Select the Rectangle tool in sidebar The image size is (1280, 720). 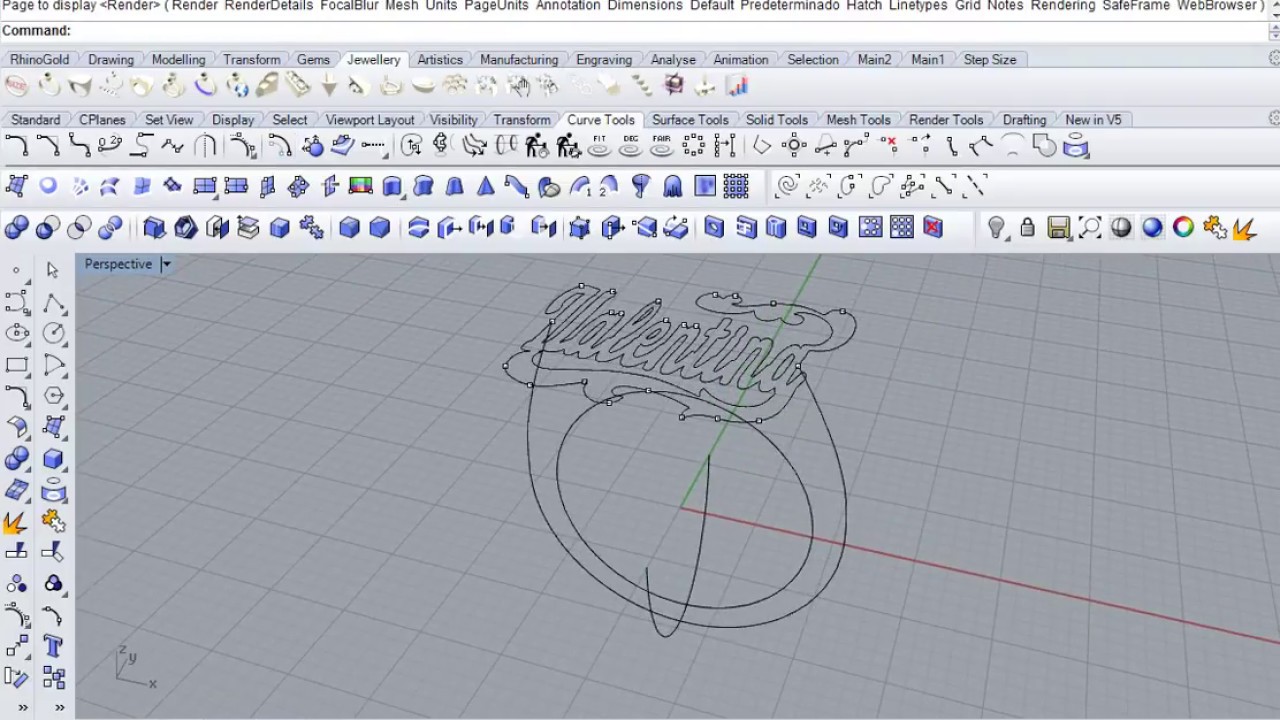pyautogui.click(x=17, y=365)
